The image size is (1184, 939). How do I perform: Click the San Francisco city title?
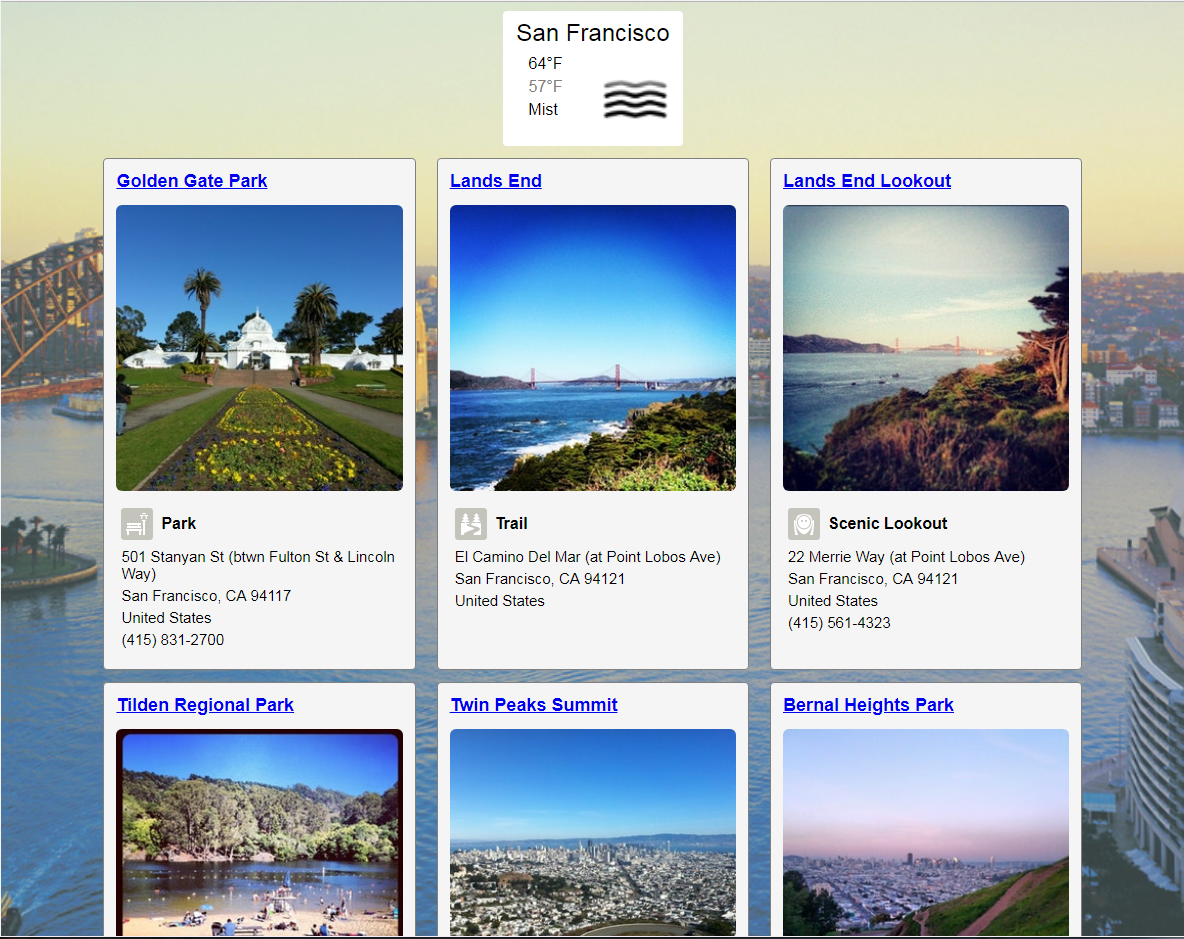(593, 33)
